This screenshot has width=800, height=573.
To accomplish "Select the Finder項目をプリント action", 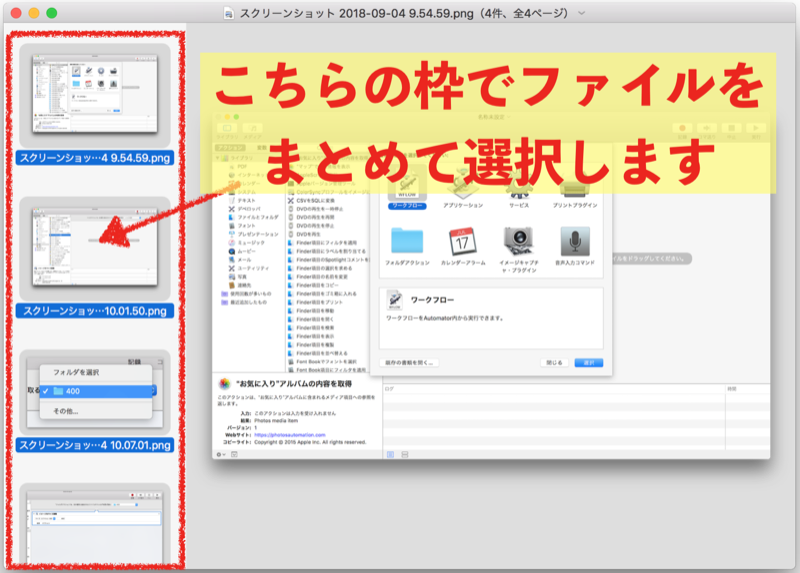I will pos(315,302).
